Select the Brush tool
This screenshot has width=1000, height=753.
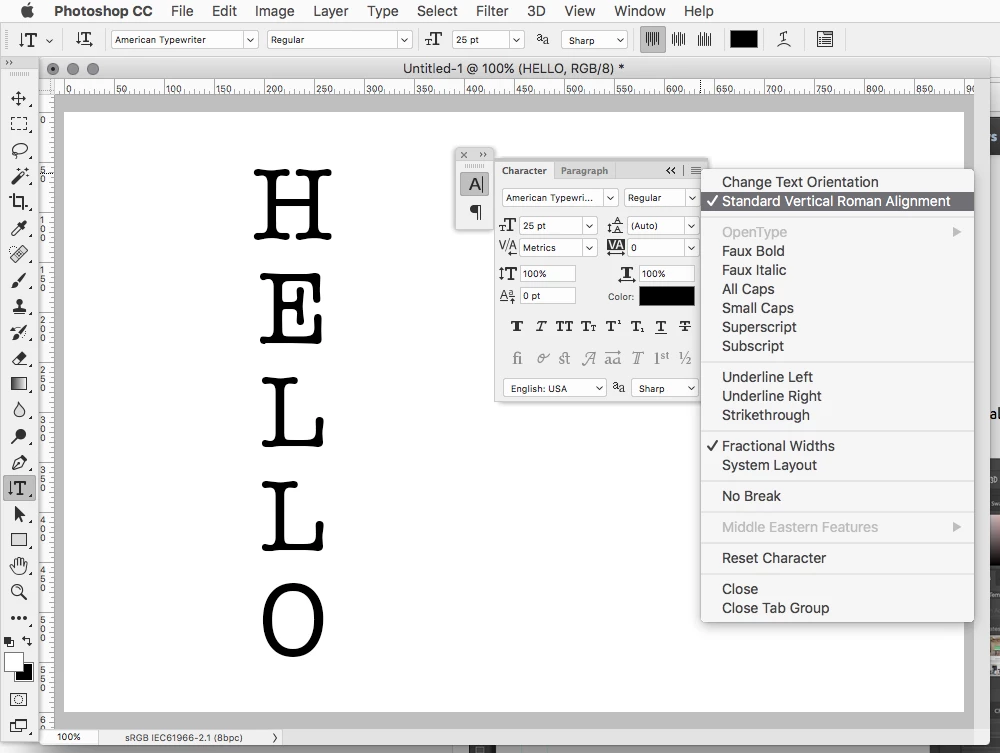point(18,280)
